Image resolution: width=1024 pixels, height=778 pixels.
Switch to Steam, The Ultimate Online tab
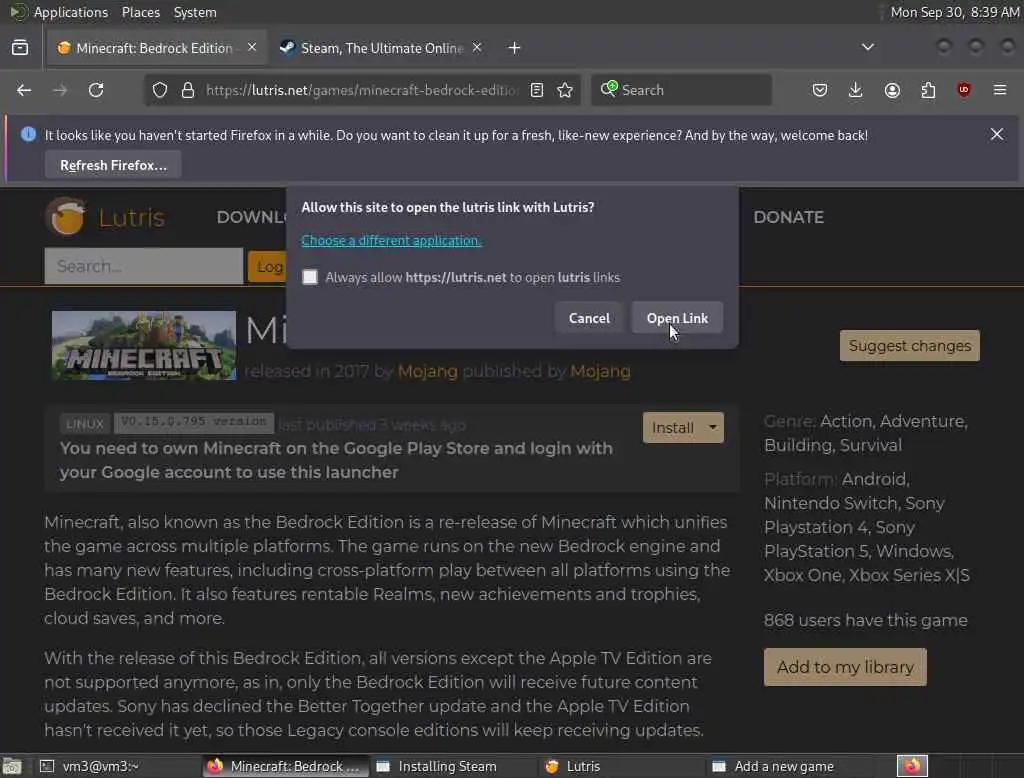point(382,48)
